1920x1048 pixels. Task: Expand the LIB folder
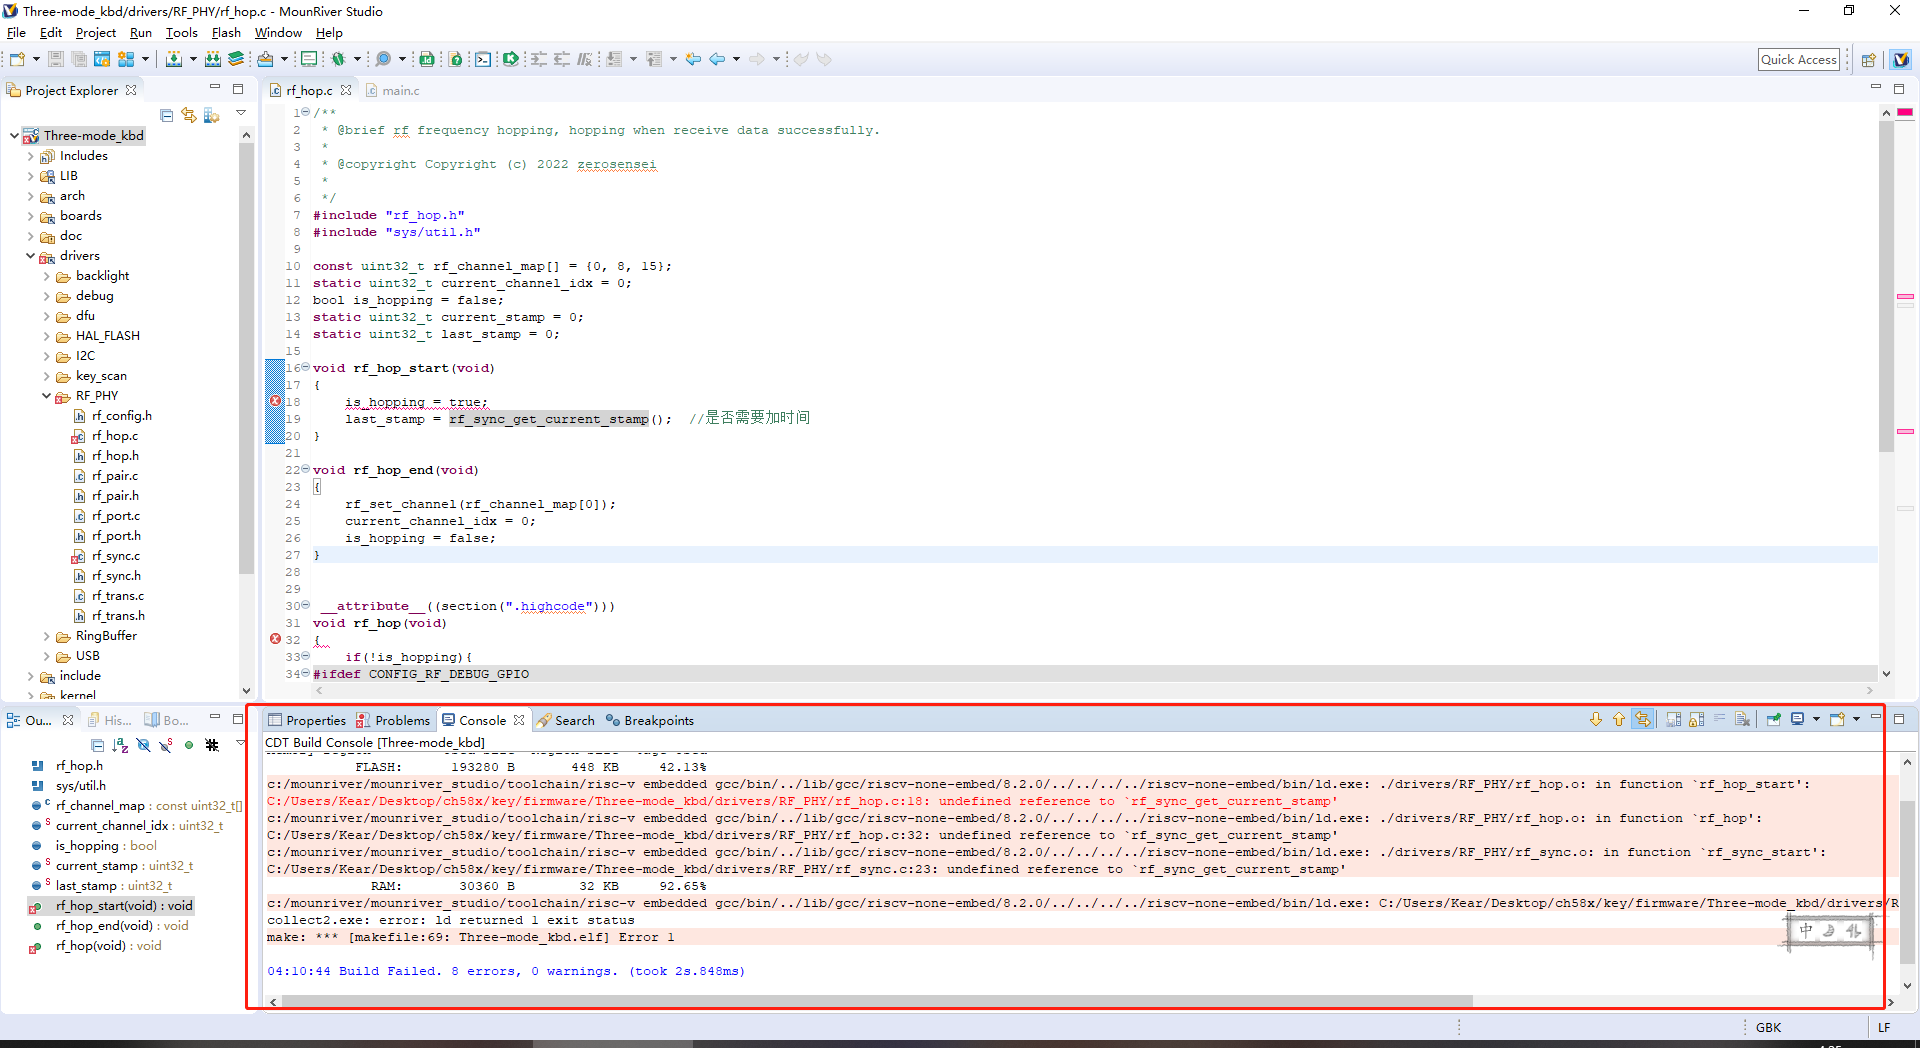click(x=31, y=176)
